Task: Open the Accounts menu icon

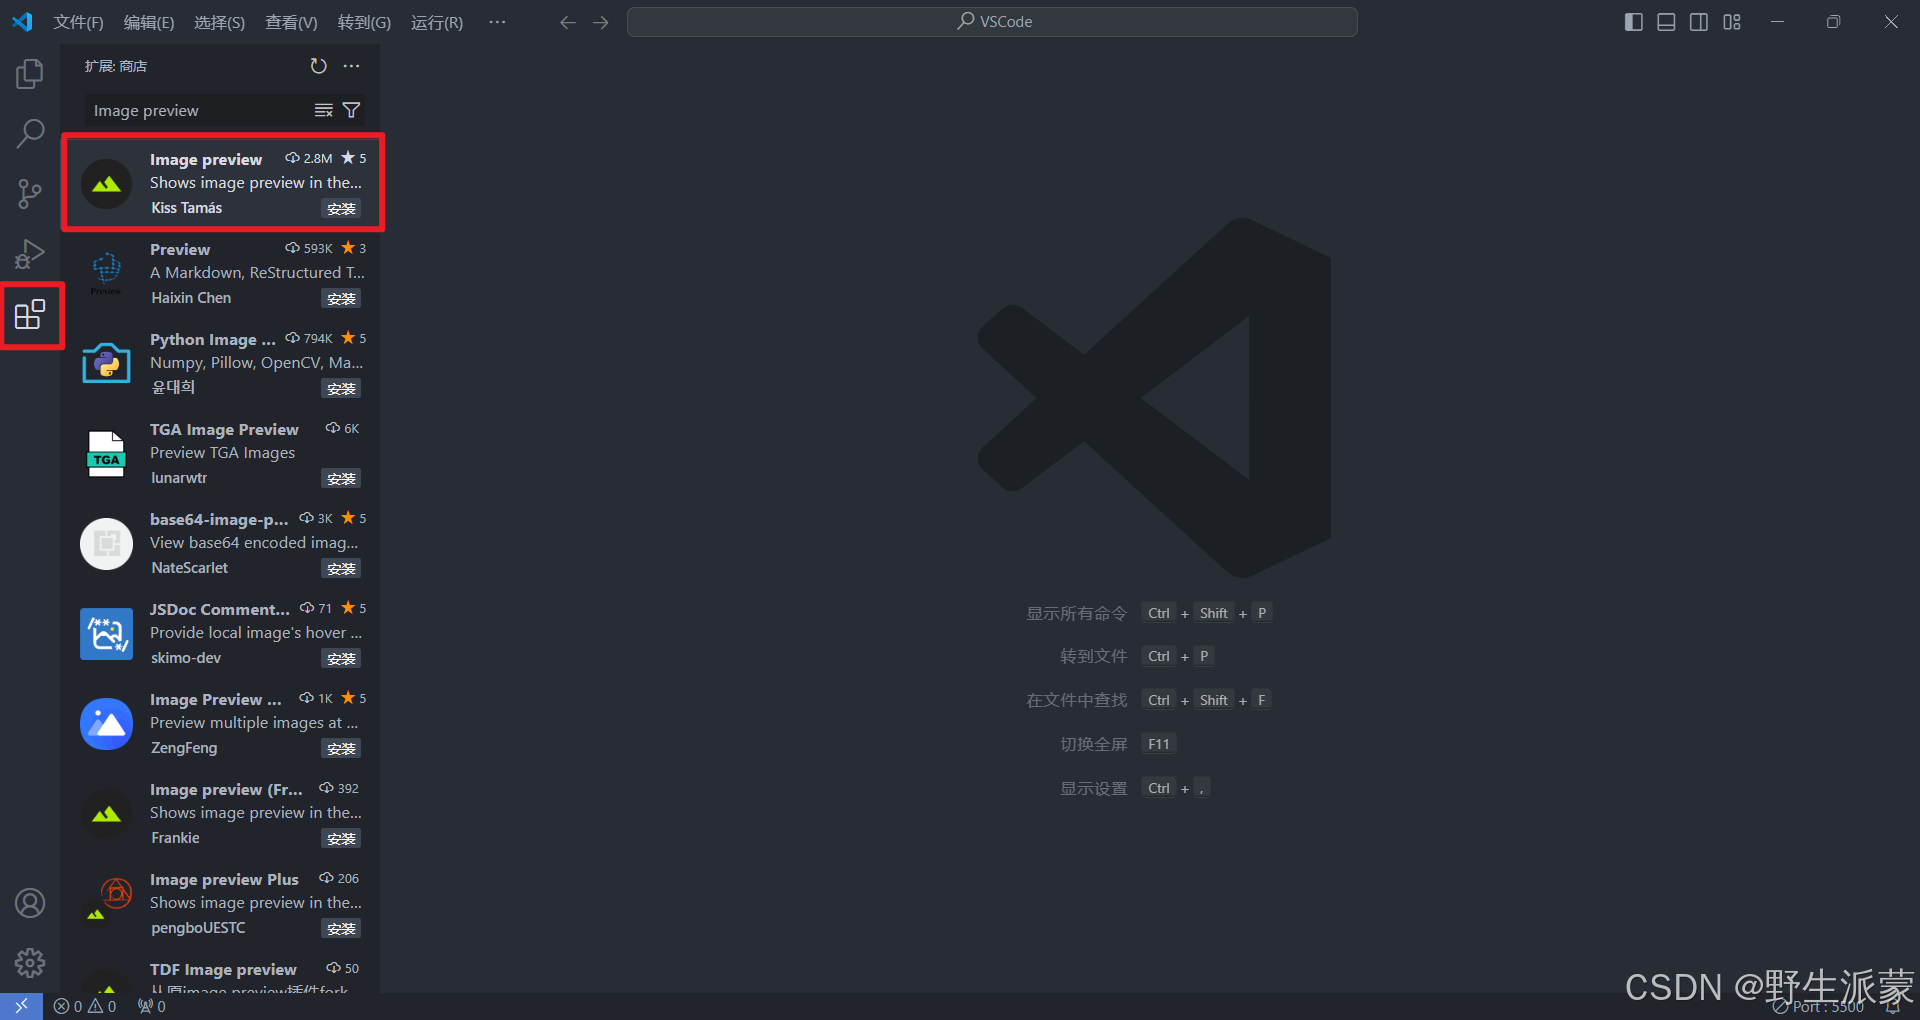Action: [30, 903]
